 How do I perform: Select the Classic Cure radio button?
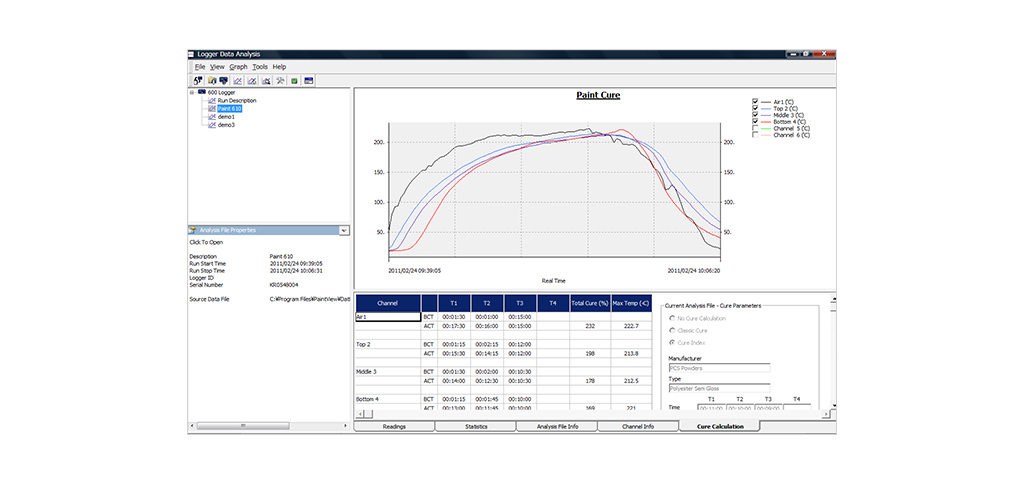tap(672, 330)
